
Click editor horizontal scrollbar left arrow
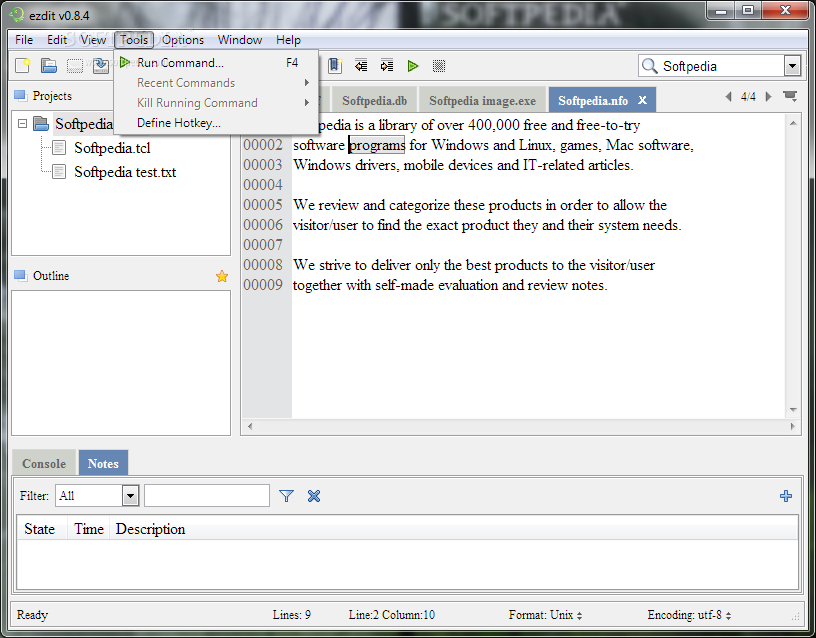[x=250, y=426]
